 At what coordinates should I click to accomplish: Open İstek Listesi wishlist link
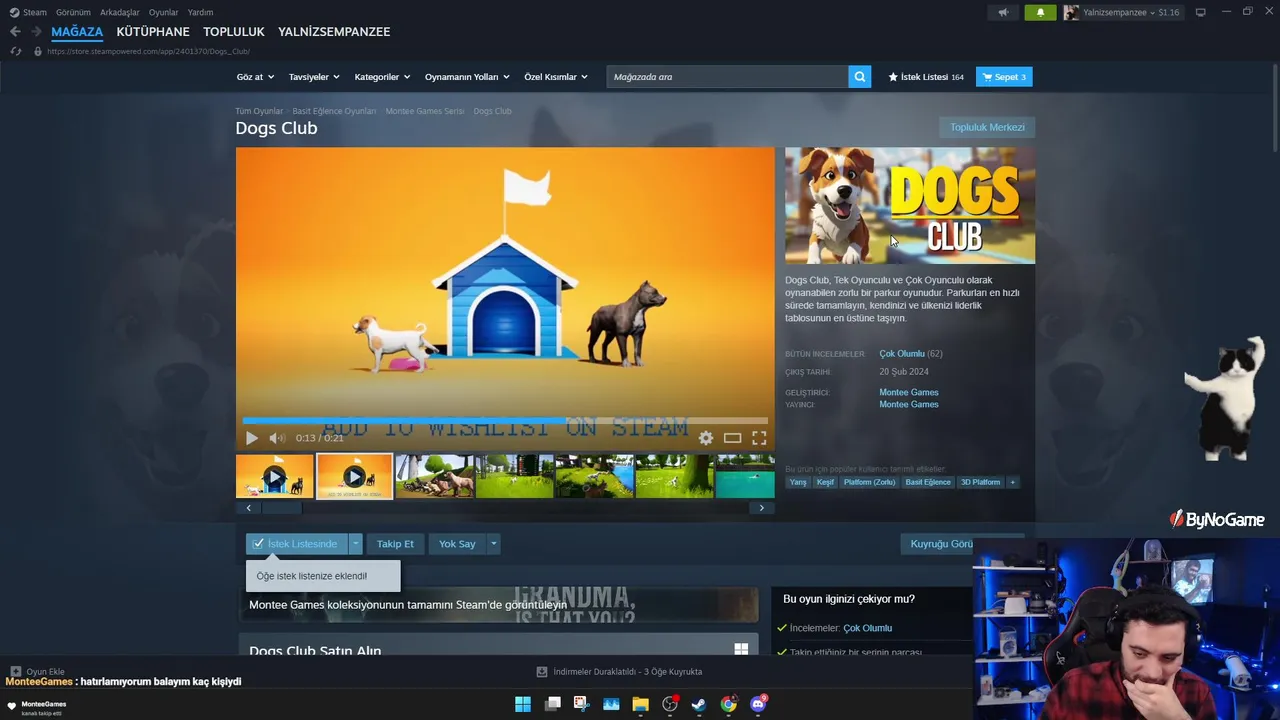tap(926, 77)
